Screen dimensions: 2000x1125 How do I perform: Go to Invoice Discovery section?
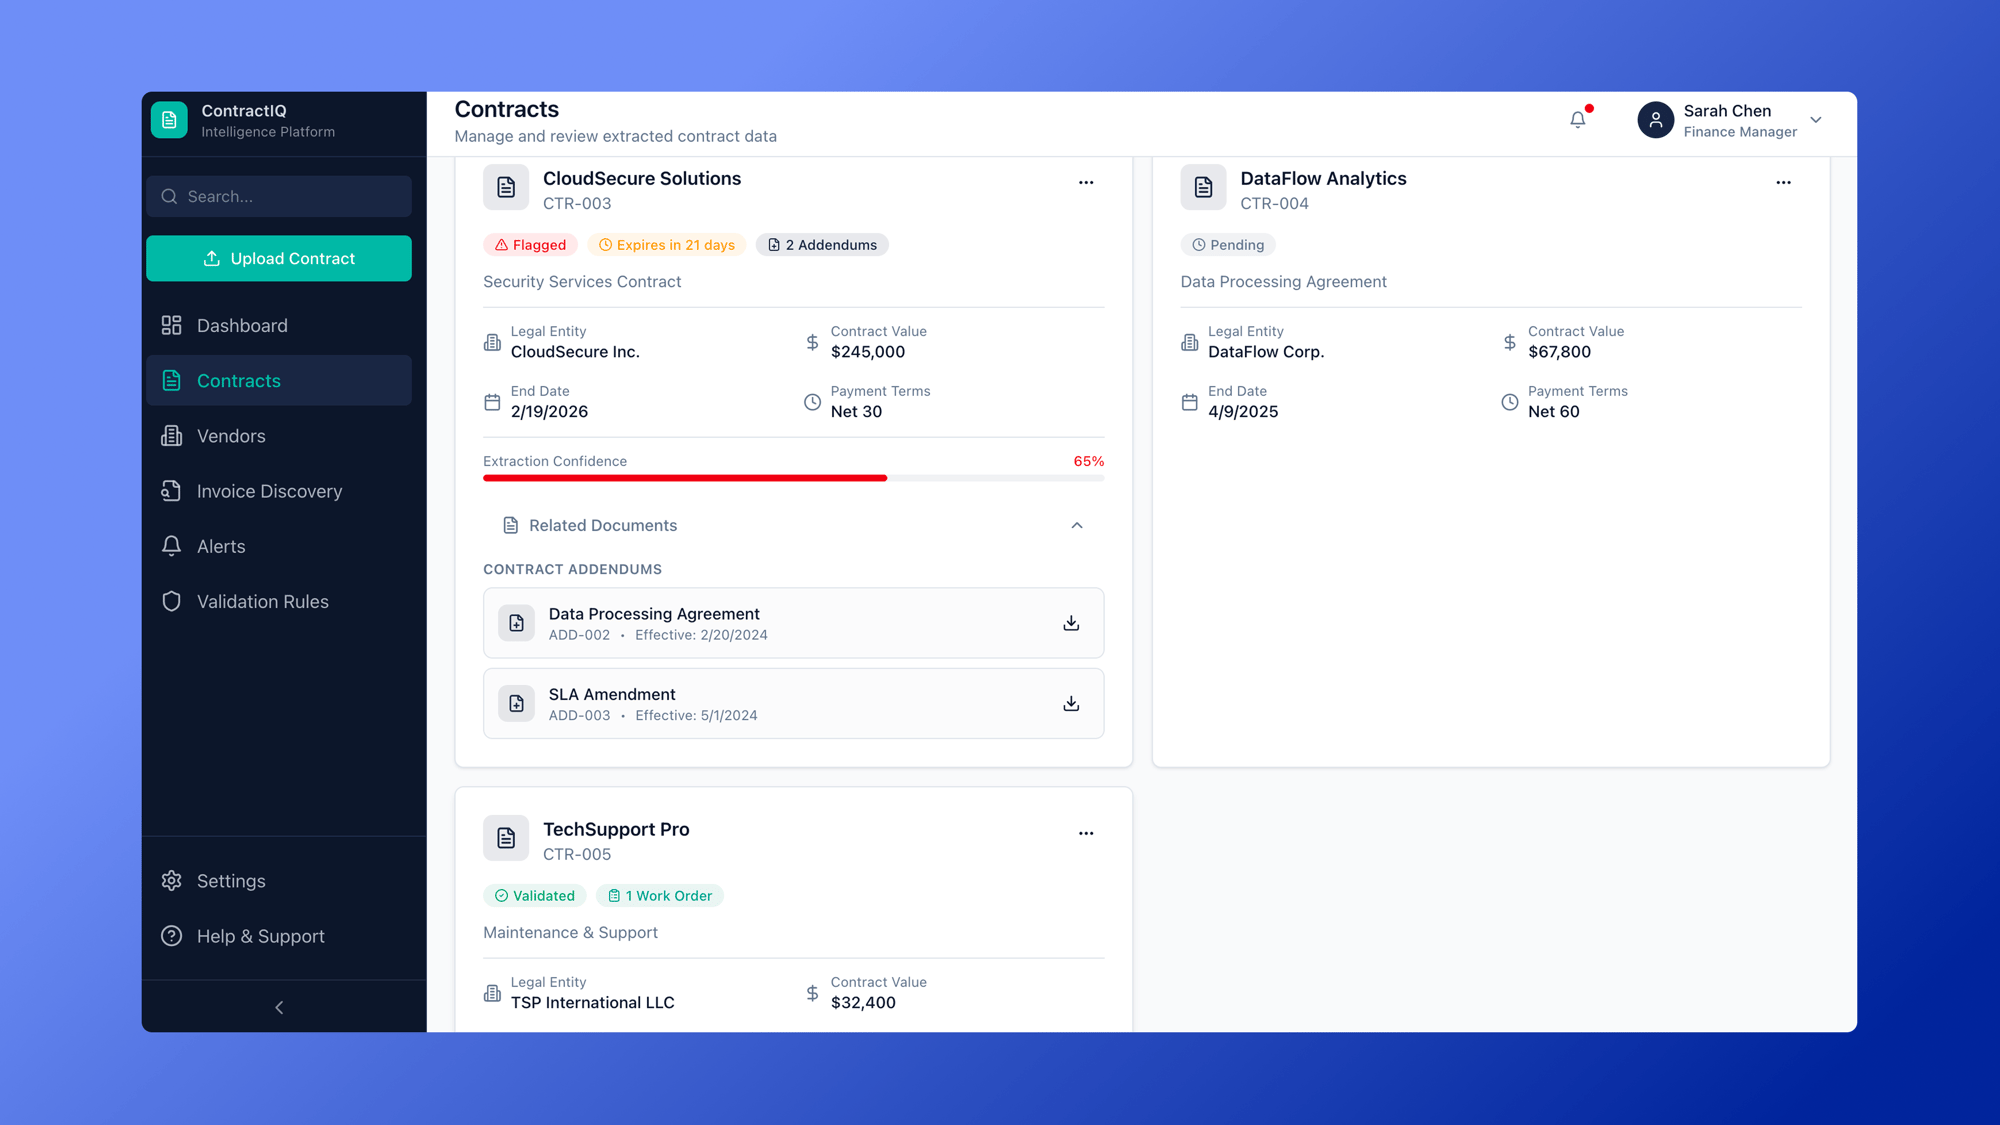click(x=269, y=491)
